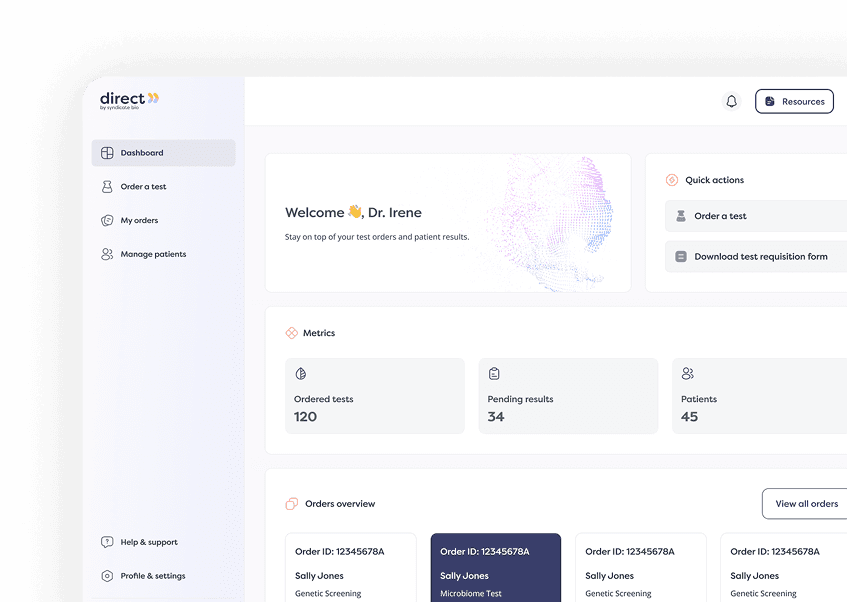Click the Ordered tests droplet icon

pyautogui.click(x=301, y=372)
